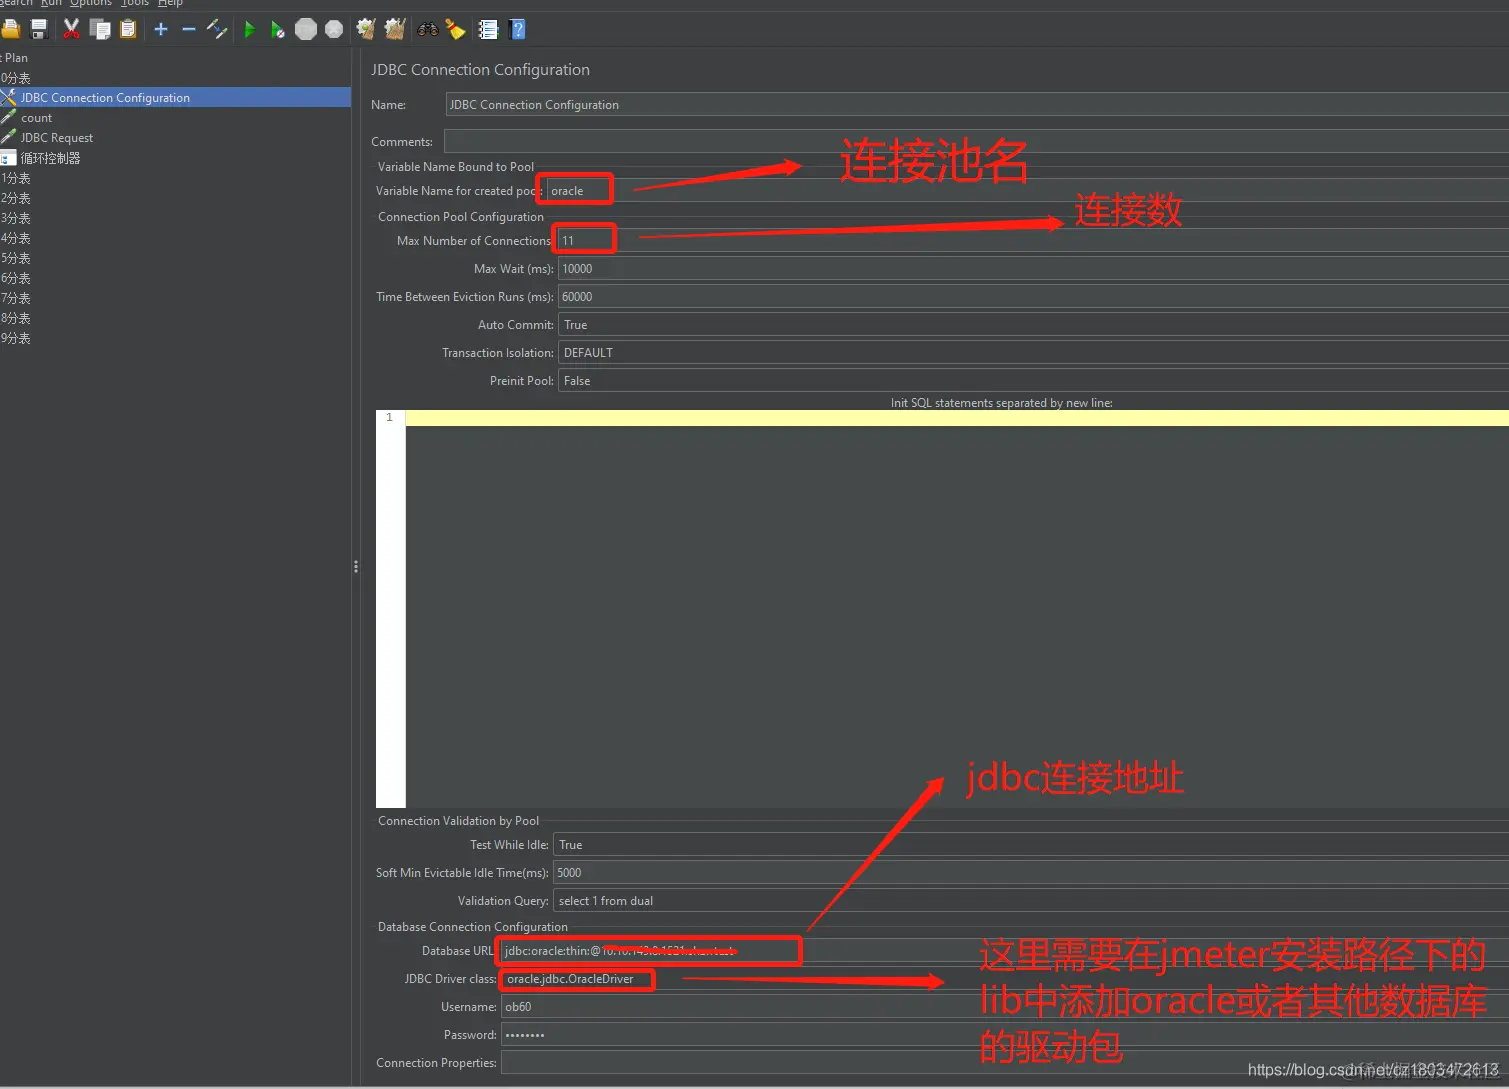Clear results with single broom-gear icon
1509x1089 pixels.
tap(366, 29)
